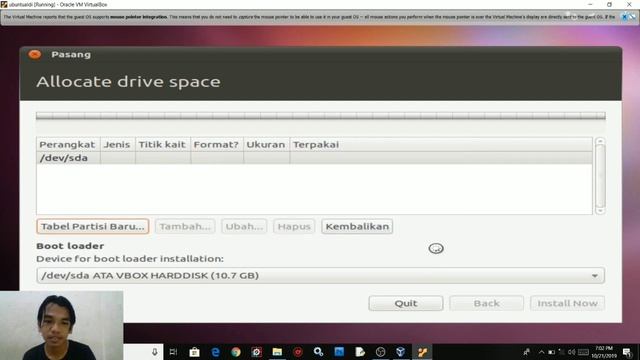Click the don't-show-again icon on VirtualBox notice
The image size is (640, 360).
633,17
